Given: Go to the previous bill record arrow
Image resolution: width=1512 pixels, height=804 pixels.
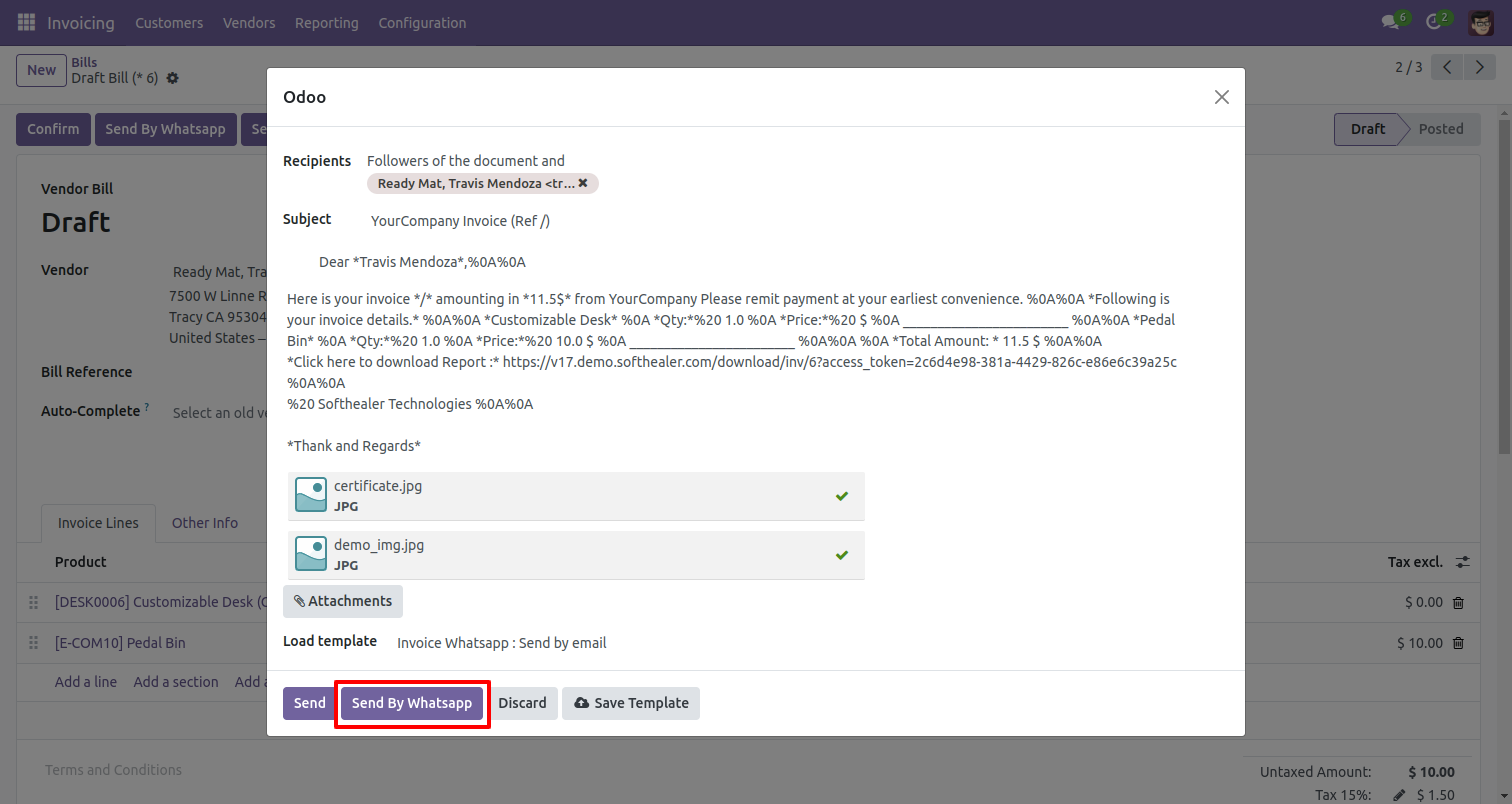Looking at the screenshot, I should tap(1448, 68).
